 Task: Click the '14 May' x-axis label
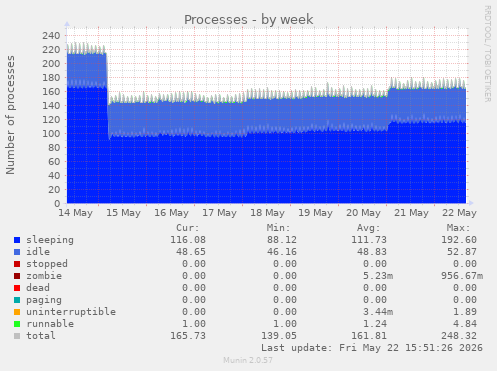[x=76, y=213]
